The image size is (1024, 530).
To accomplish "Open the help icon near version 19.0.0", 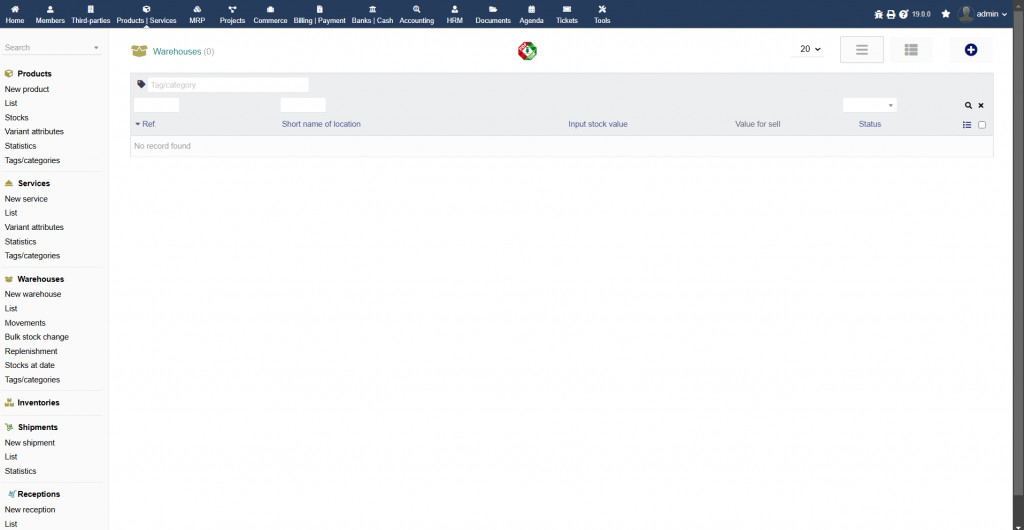I will [x=904, y=14].
